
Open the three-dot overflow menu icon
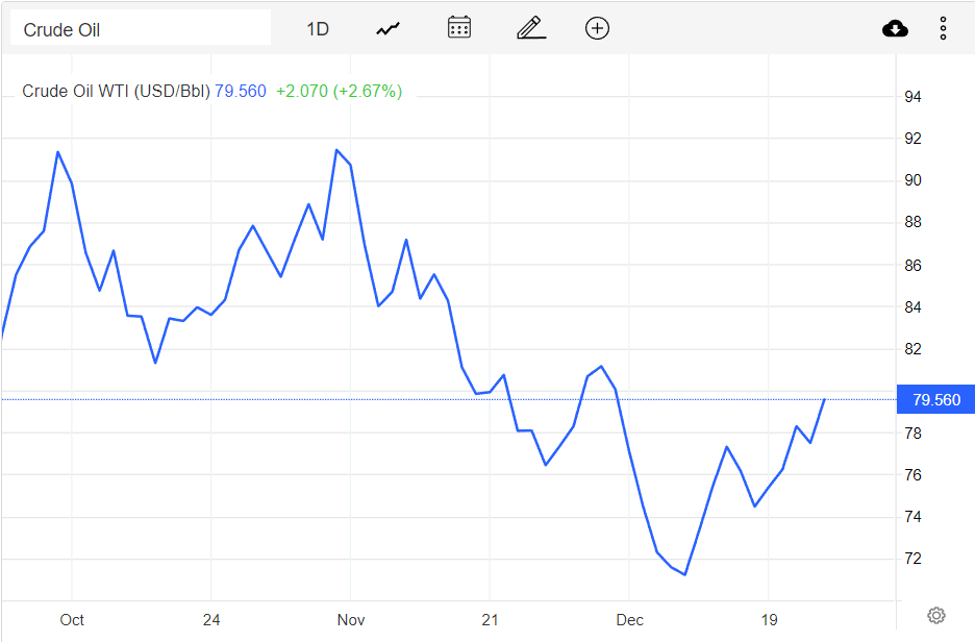coord(943,27)
